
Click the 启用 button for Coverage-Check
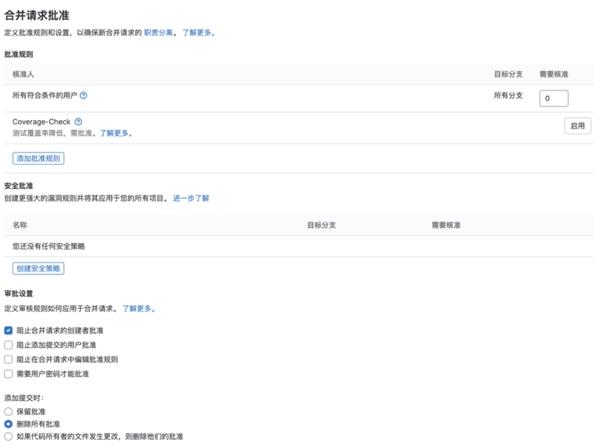coord(575,126)
